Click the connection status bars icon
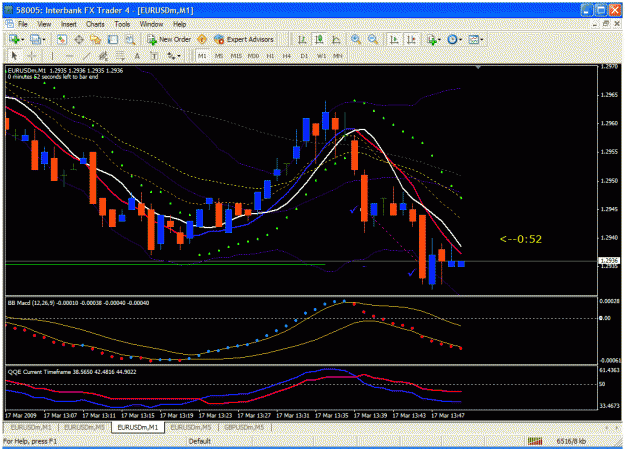 point(535,441)
